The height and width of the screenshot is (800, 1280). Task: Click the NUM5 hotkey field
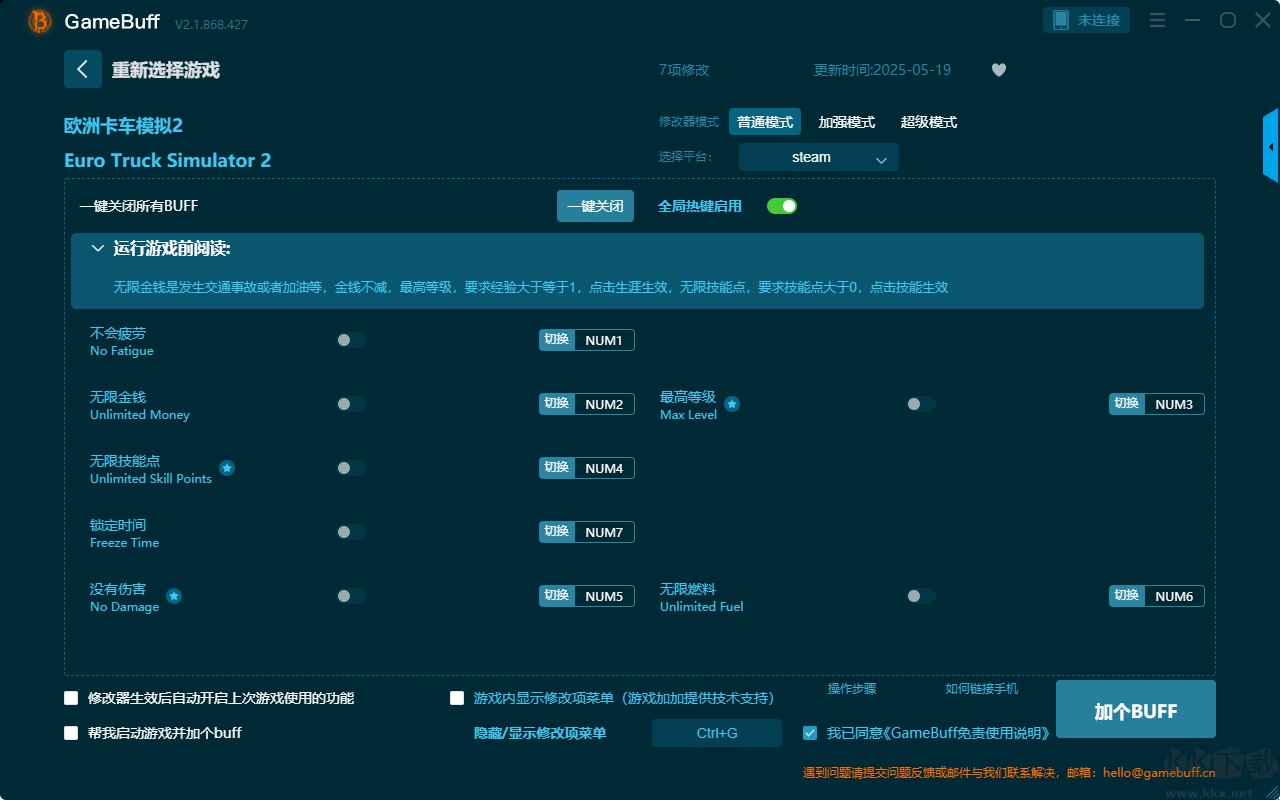[x=604, y=596]
